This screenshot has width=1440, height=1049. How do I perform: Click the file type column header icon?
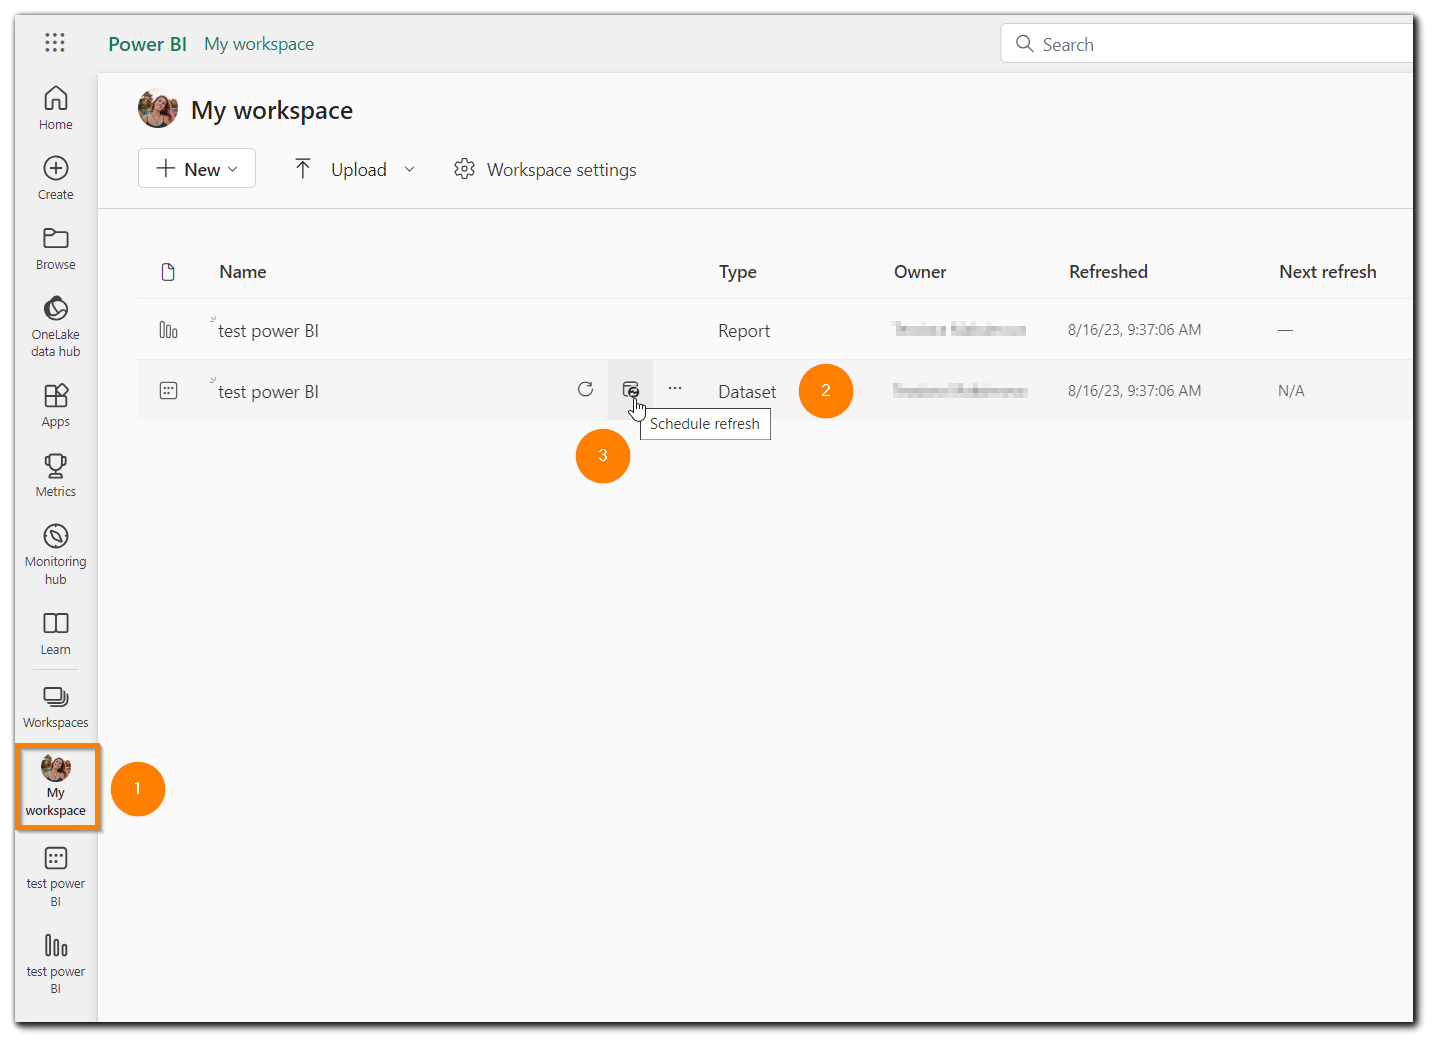(x=168, y=272)
